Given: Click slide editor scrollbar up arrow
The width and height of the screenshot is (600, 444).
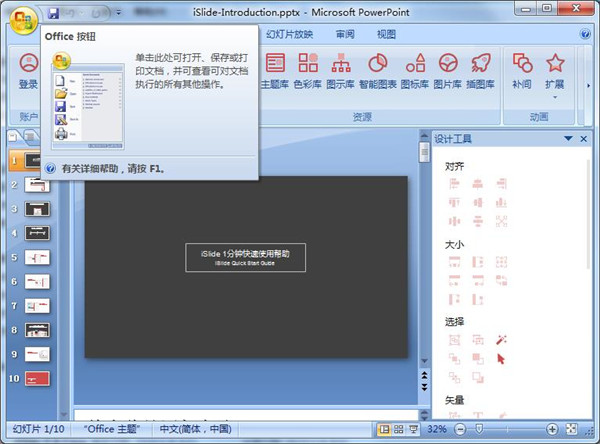Looking at the screenshot, I should pos(424,135).
